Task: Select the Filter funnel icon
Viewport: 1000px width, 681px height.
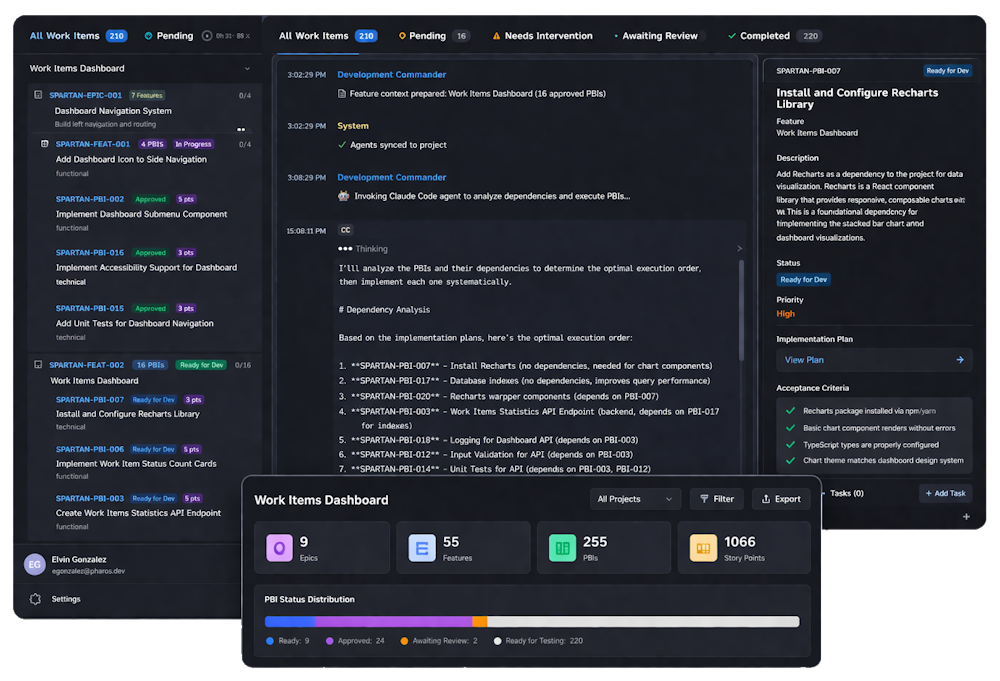Action: click(x=703, y=498)
